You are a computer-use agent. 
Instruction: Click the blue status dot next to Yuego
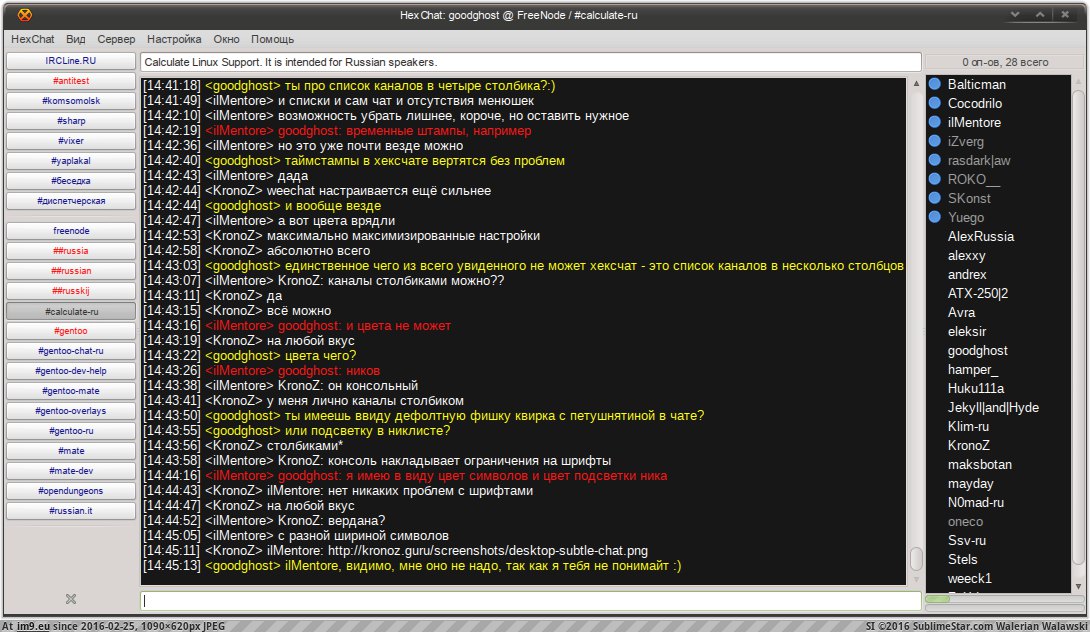click(x=935, y=217)
